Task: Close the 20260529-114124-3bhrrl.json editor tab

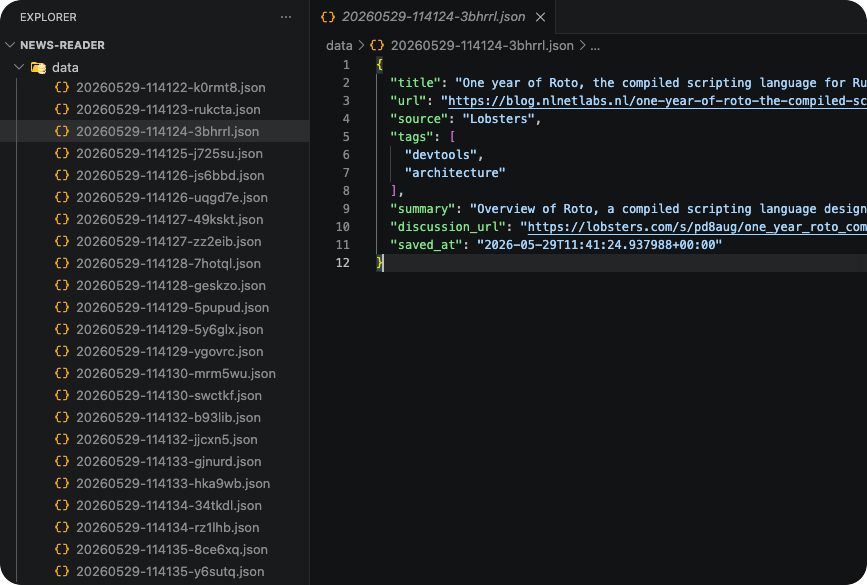Action: pyautogui.click(x=540, y=17)
